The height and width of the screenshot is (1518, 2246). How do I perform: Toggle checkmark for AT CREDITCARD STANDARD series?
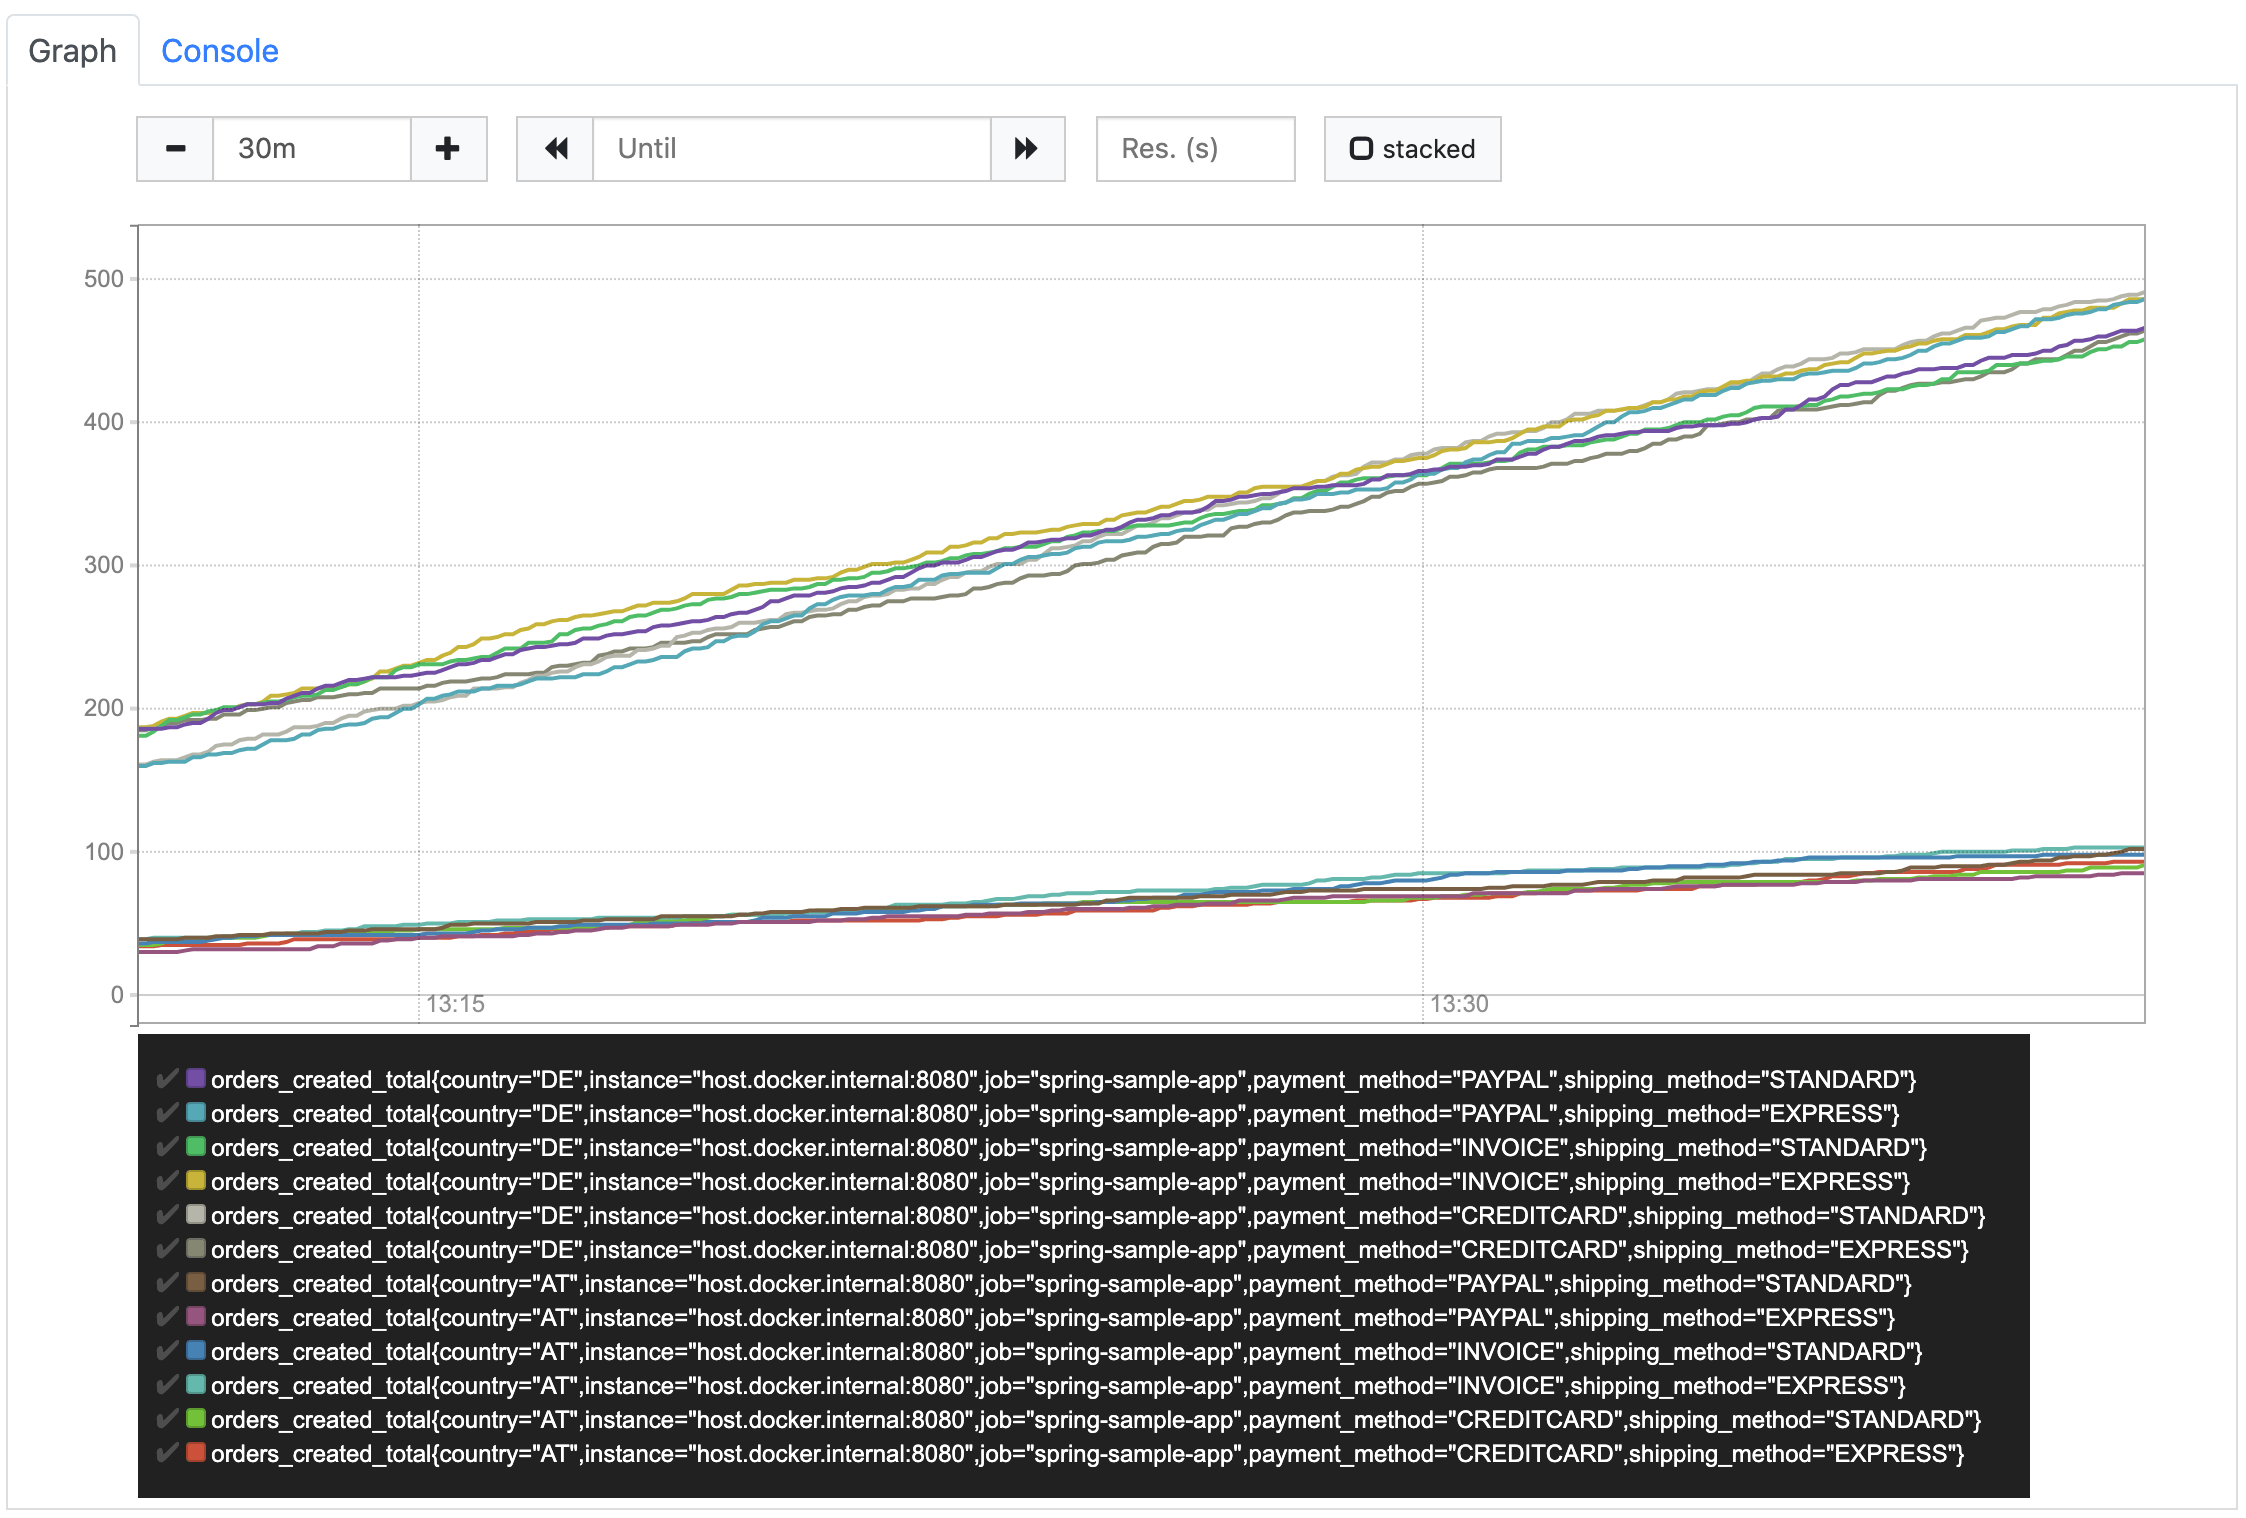[x=167, y=1418]
